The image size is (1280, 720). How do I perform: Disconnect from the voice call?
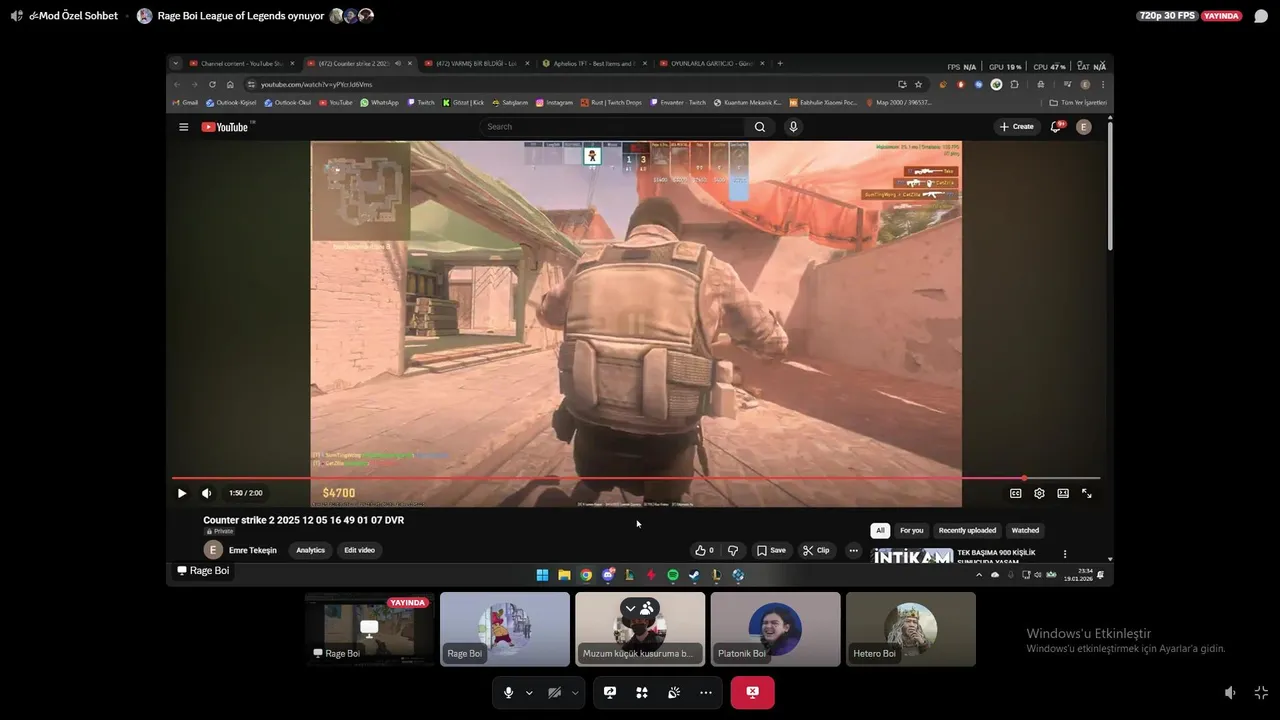(x=752, y=692)
